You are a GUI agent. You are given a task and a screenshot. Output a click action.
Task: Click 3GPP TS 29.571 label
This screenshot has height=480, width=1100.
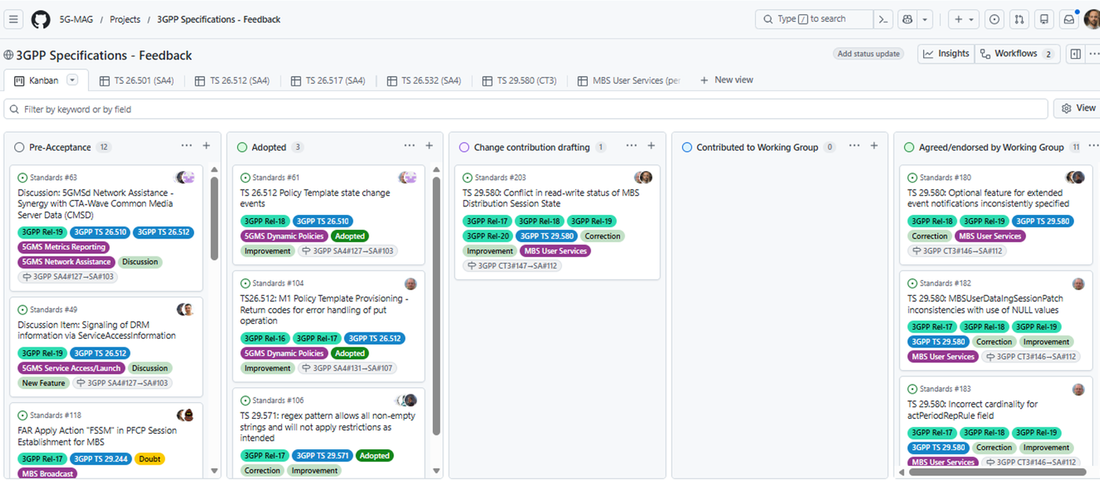pyautogui.click(x=321, y=455)
